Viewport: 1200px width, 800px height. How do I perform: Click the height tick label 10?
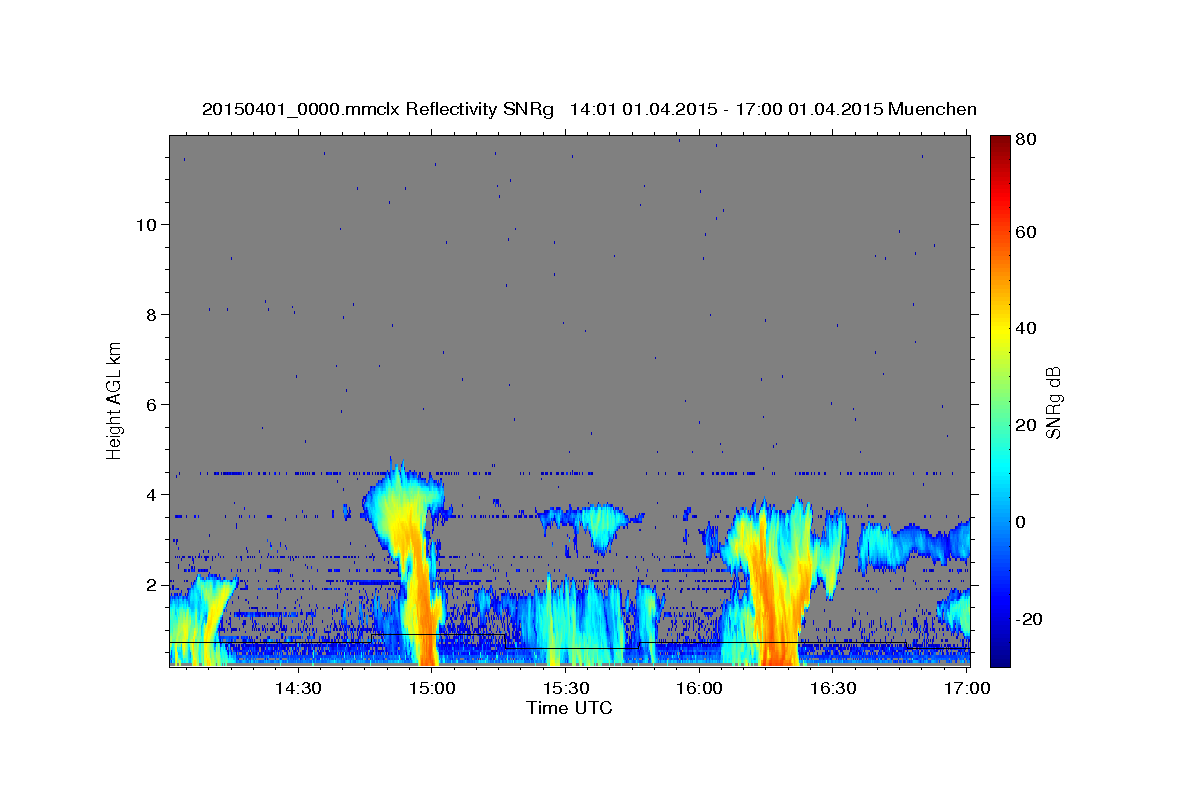click(145, 224)
